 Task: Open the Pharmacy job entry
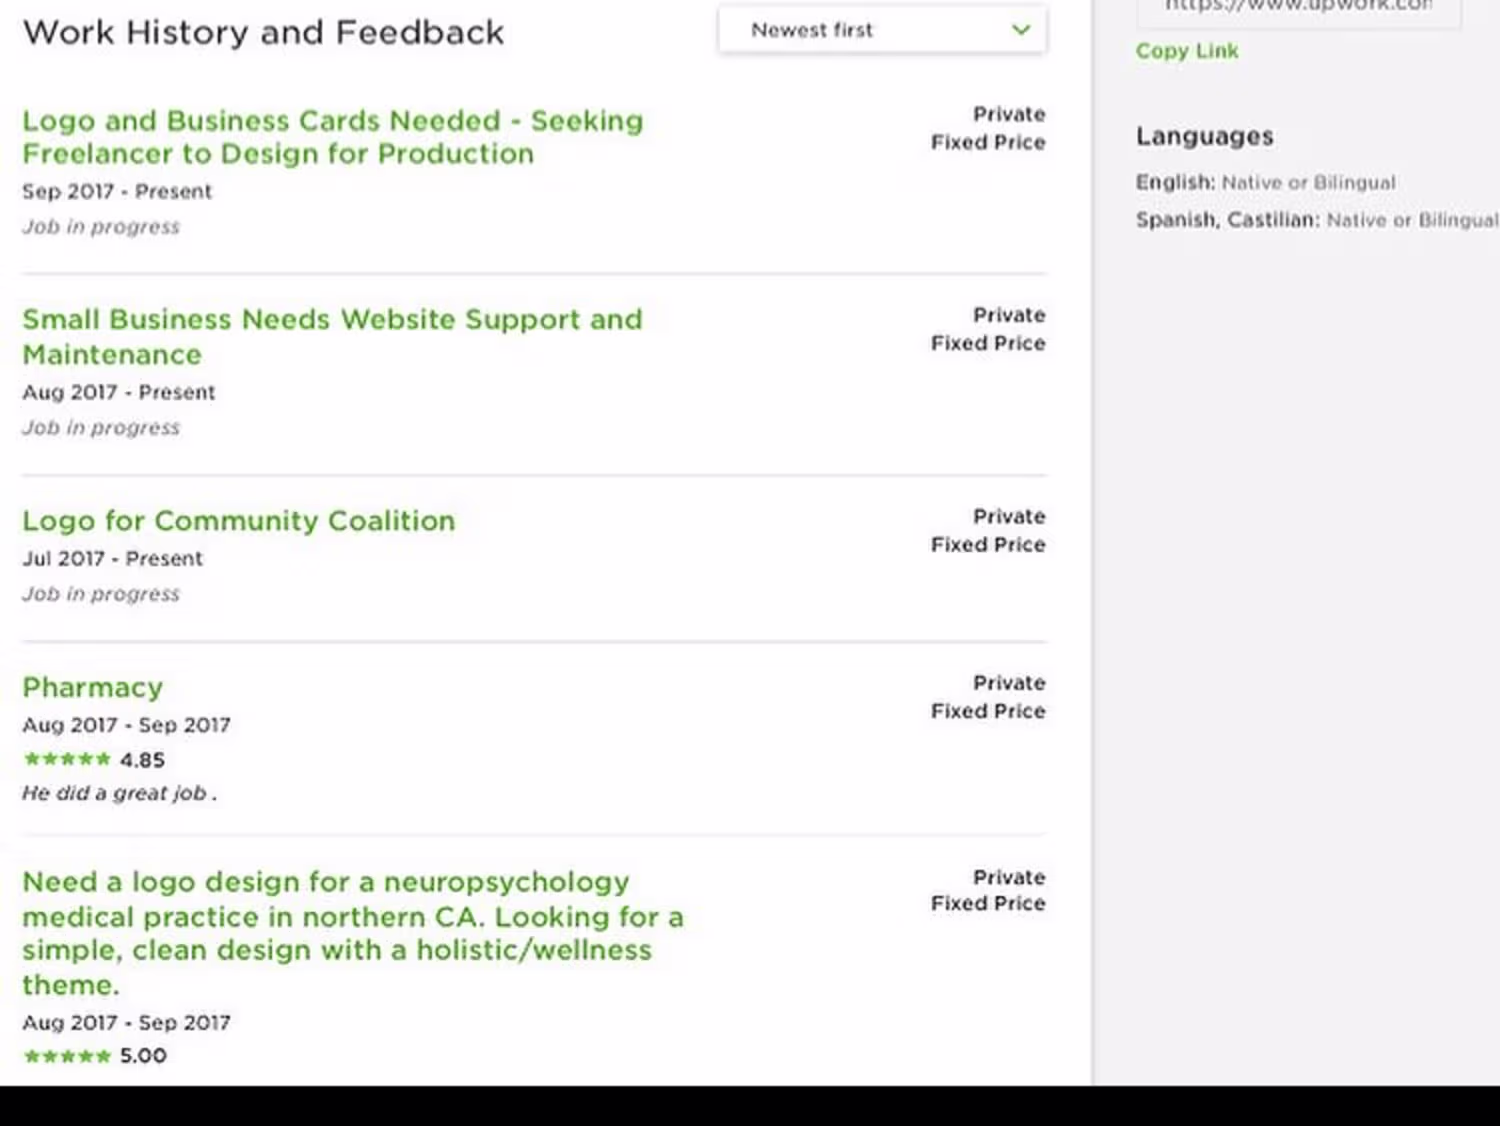(92, 687)
